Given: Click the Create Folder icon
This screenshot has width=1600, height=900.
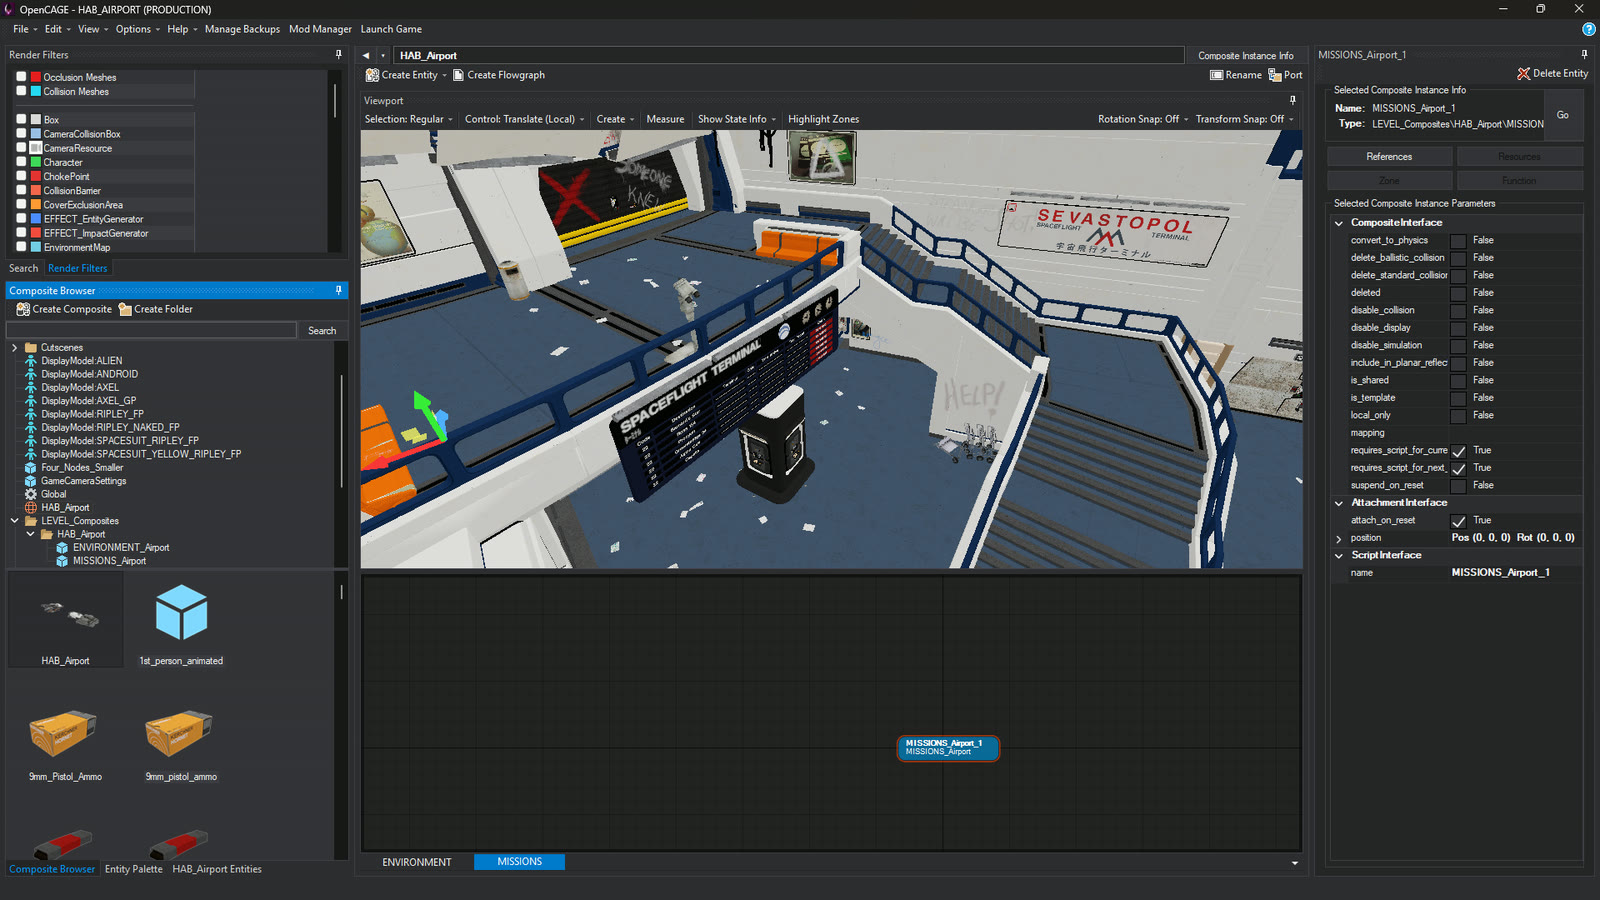Looking at the screenshot, I should click(x=125, y=309).
